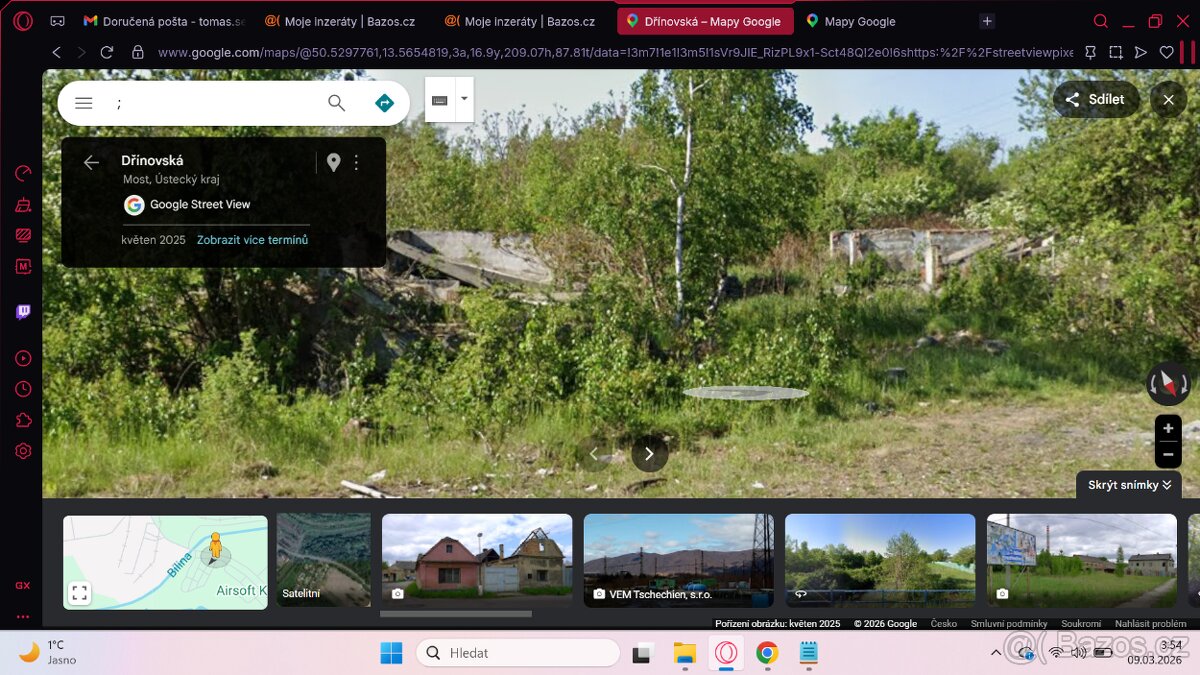Viewport: 1200px width, 675px height.
Task: Open Opera settings gear in sidebar
Action: click(x=23, y=451)
